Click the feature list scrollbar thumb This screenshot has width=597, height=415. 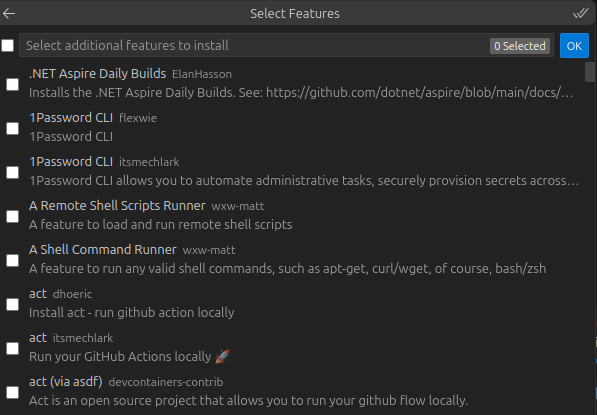tap(590, 72)
